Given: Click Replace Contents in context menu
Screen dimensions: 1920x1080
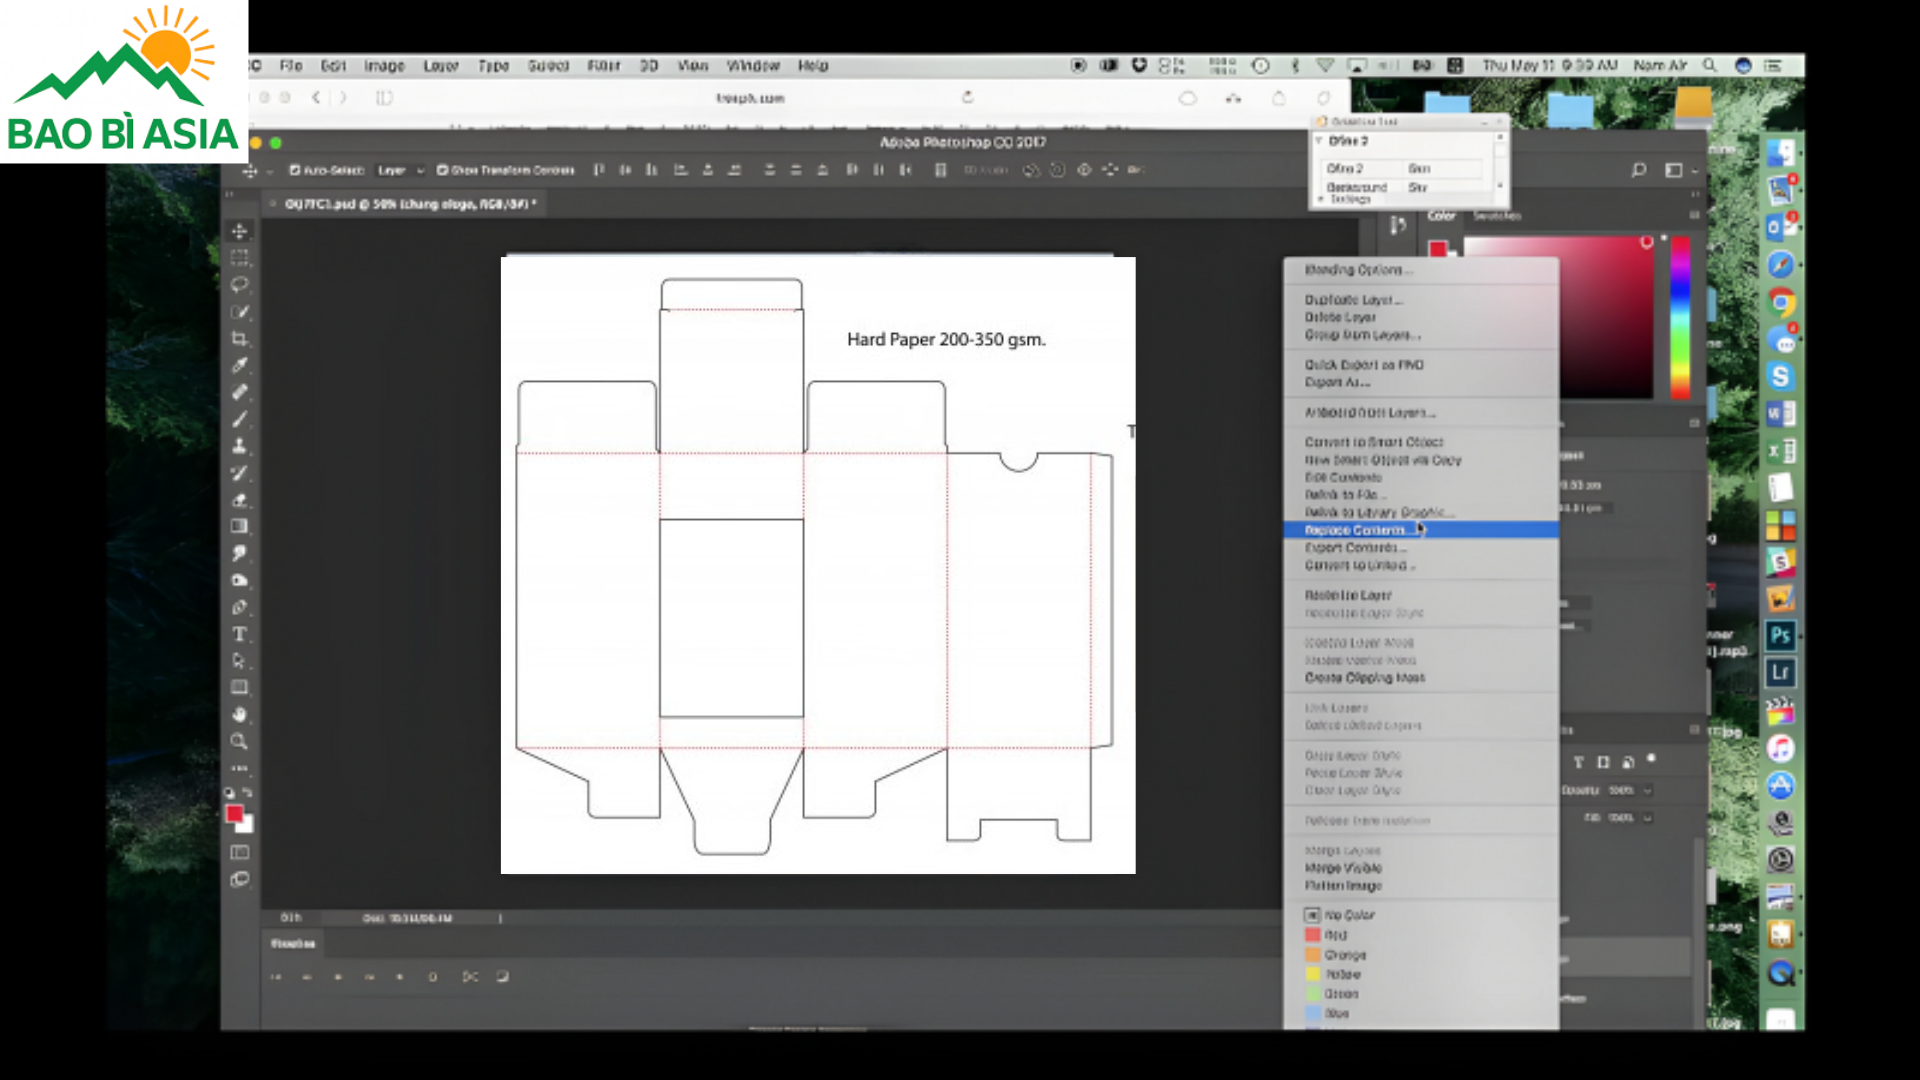Looking at the screenshot, I should tap(1355, 530).
